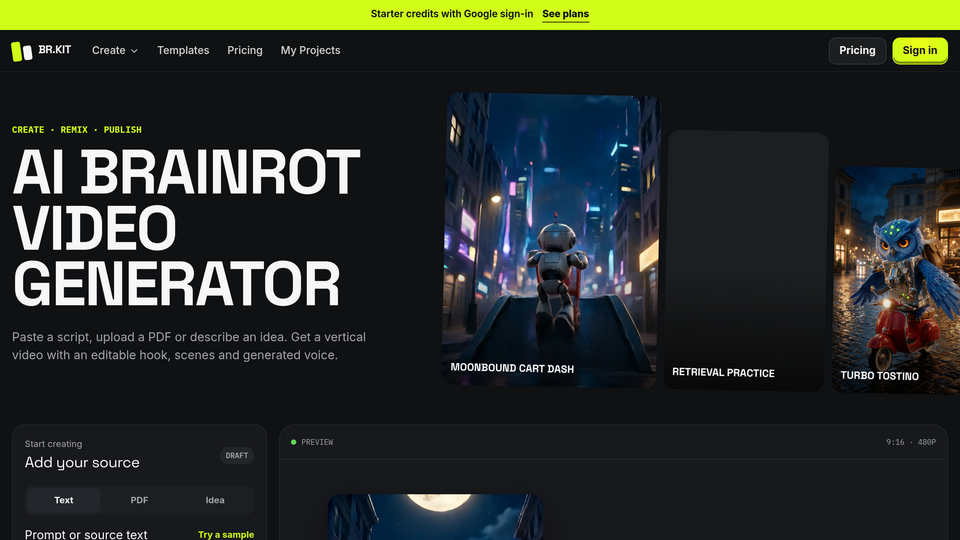This screenshot has width=960, height=540.
Task: Open the Retrieval Practice card
Action: click(x=746, y=261)
